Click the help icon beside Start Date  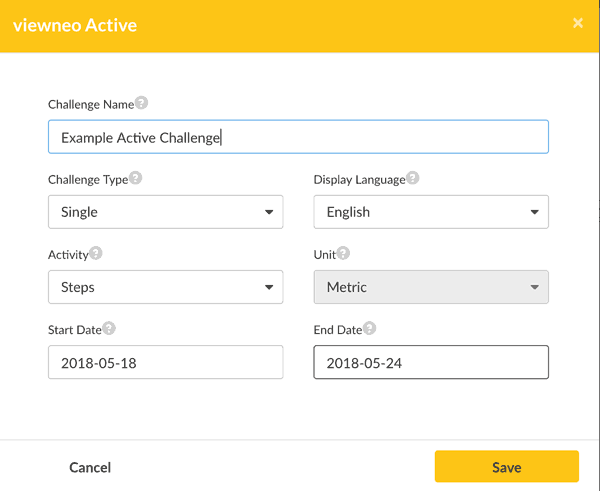pyautogui.click(x=109, y=328)
